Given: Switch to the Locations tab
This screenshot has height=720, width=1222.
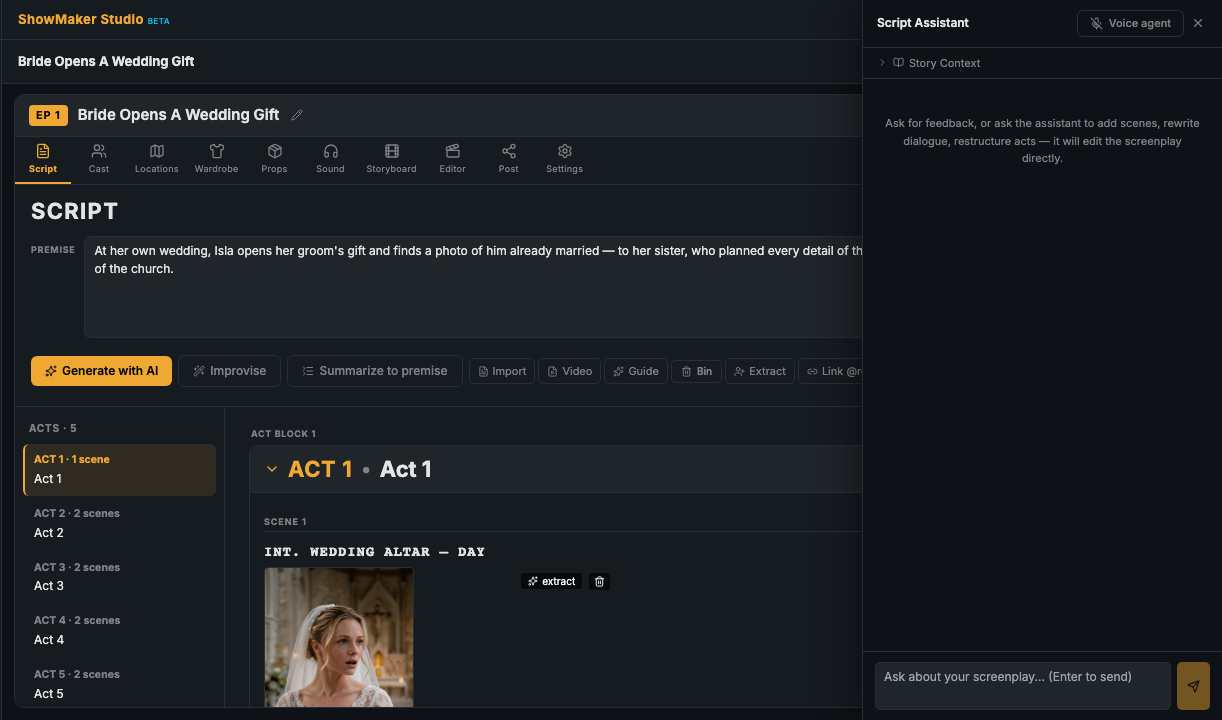Looking at the screenshot, I should tap(157, 159).
